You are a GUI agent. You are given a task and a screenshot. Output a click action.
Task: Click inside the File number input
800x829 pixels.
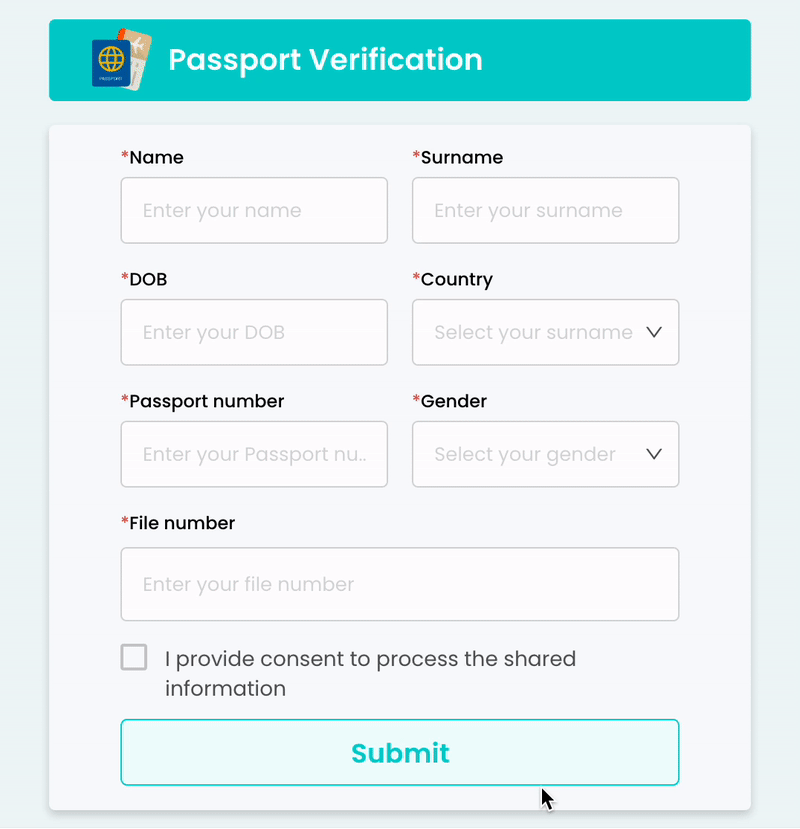[399, 585]
